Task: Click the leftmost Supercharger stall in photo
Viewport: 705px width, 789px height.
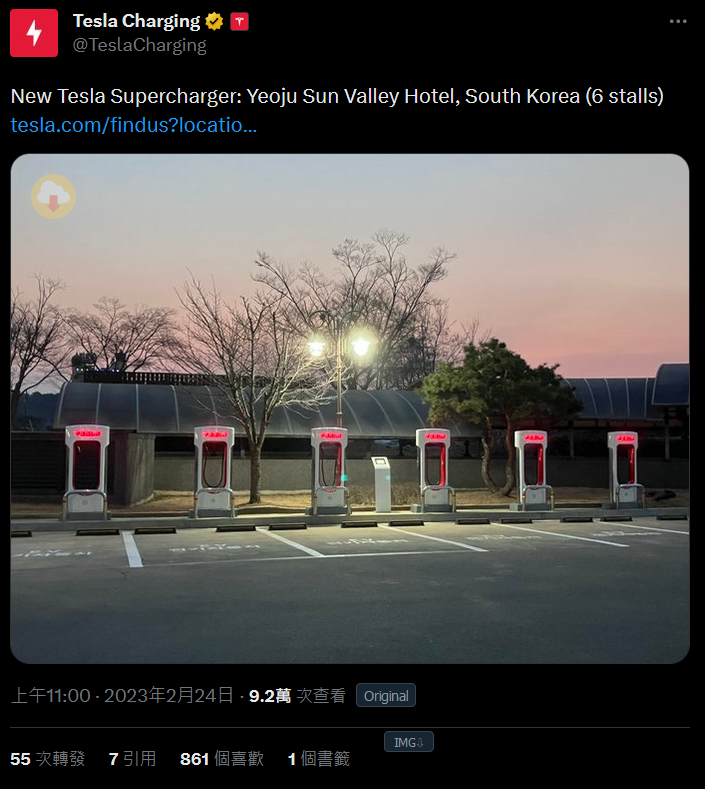Action: click(x=86, y=472)
